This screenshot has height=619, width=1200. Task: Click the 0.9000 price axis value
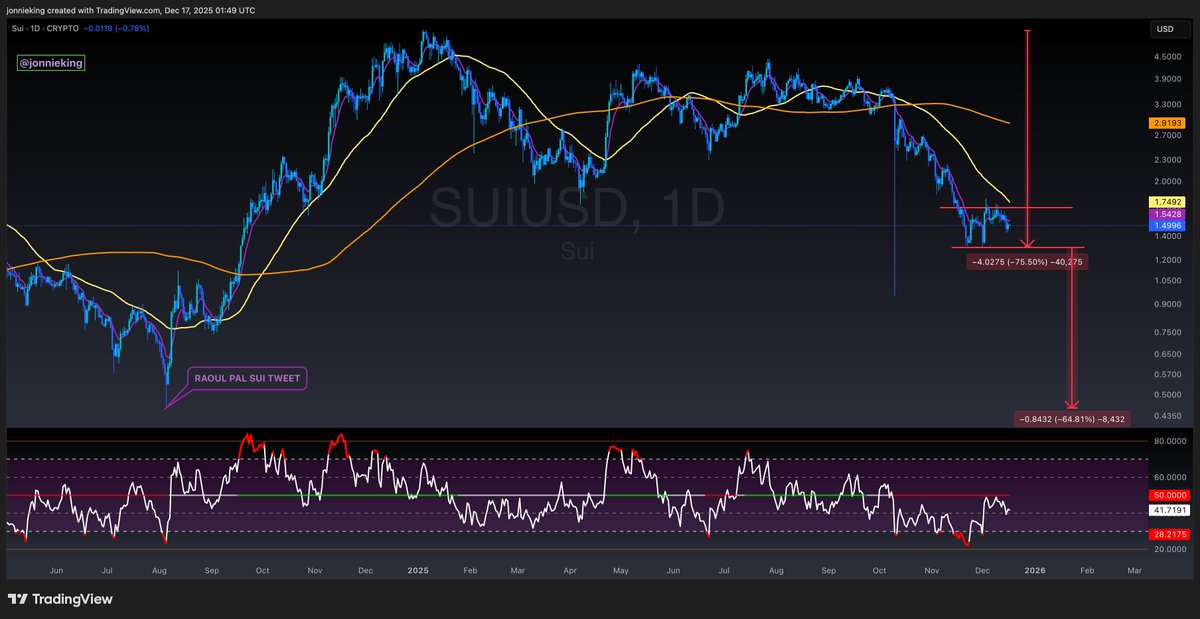(1168, 304)
